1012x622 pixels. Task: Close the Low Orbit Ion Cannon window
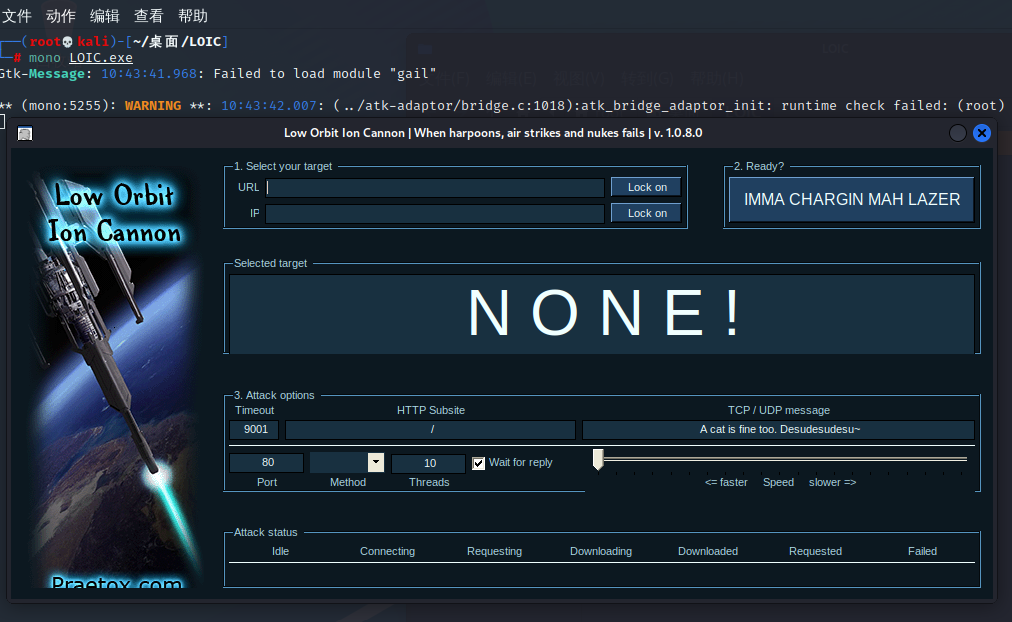point(982,133)
